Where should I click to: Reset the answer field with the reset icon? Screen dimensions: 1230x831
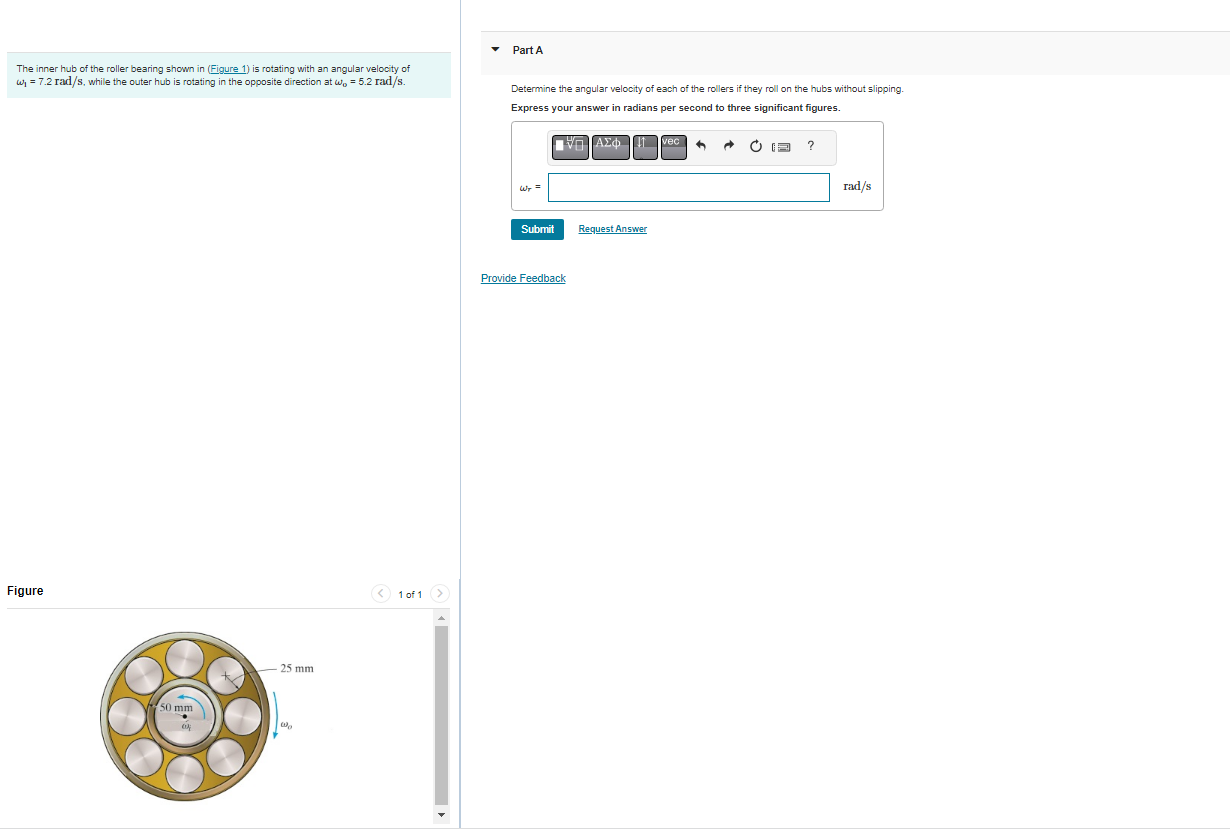755,146
